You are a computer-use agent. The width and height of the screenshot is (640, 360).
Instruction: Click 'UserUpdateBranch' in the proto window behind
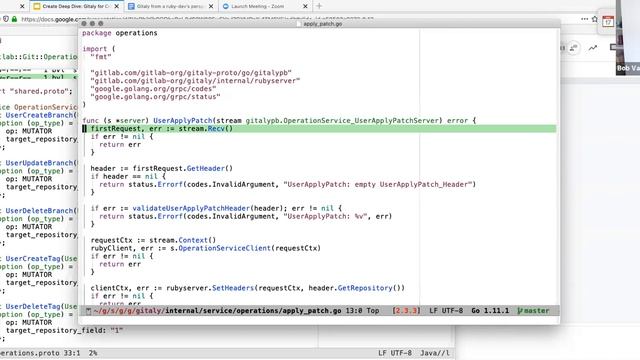pos(39,163)
